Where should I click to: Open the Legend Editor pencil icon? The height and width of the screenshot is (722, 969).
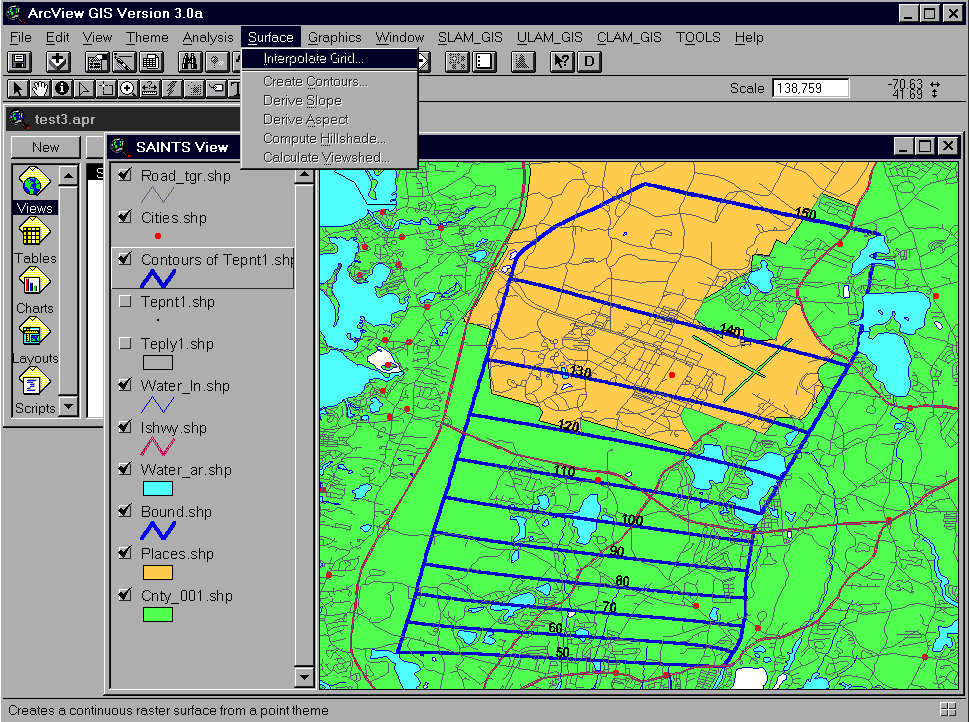coord(124,61)
